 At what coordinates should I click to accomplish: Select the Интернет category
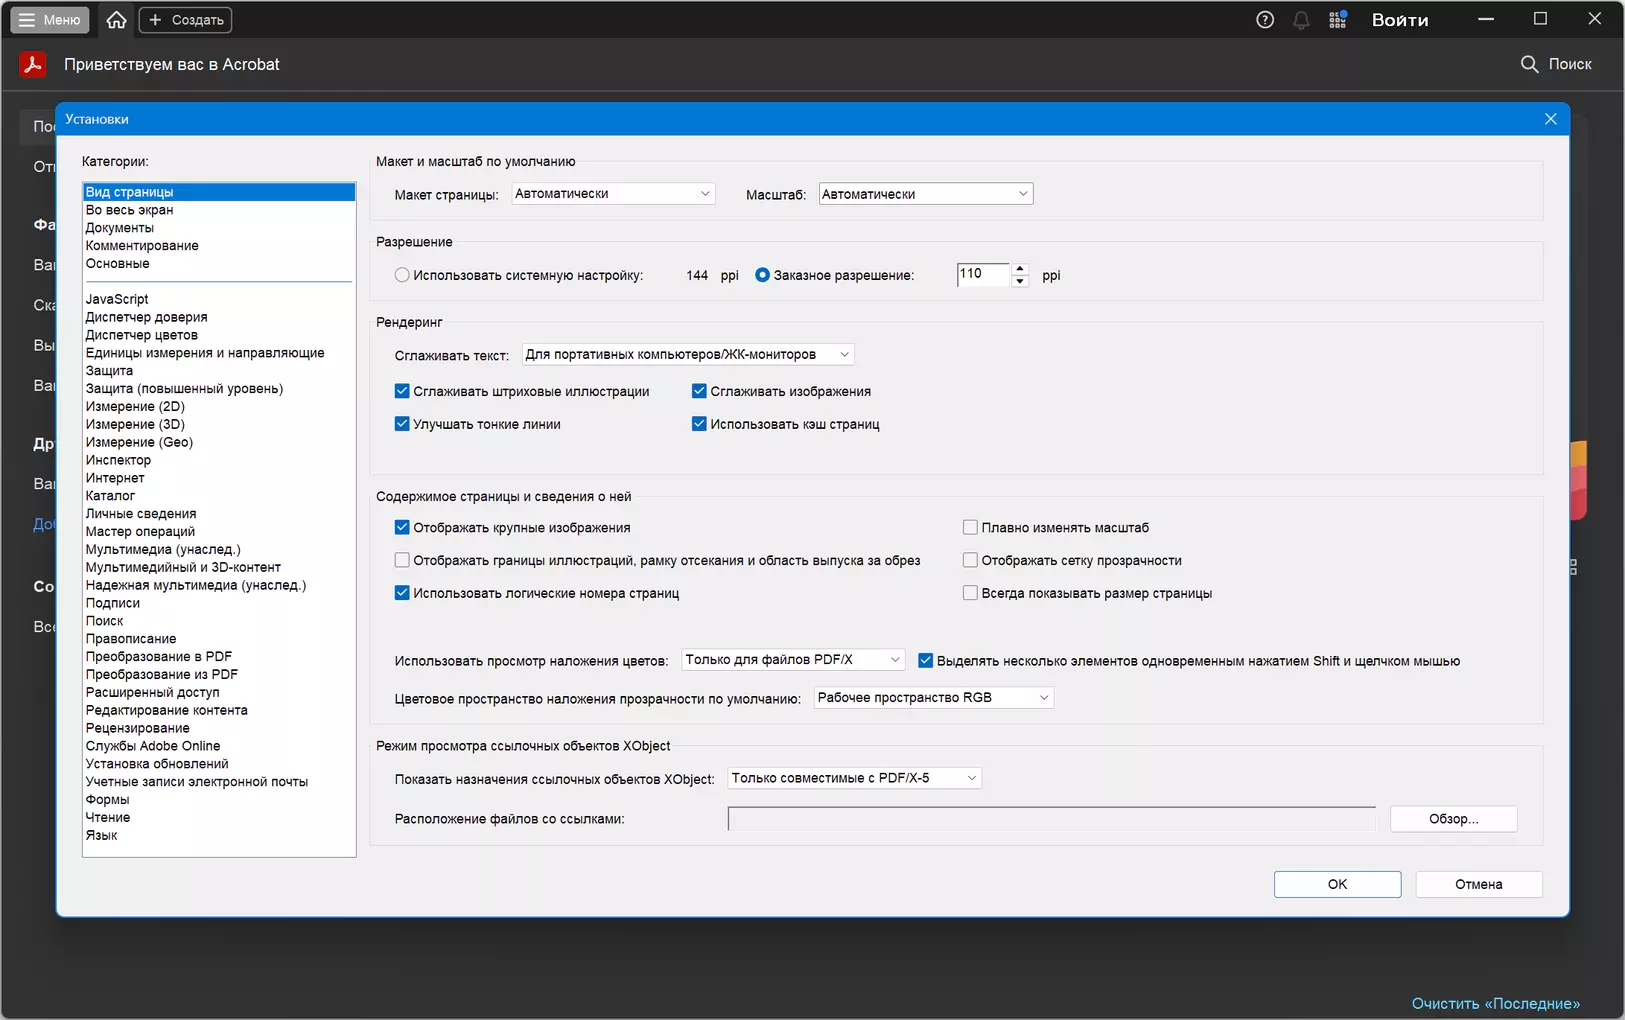tap(219, 478)
